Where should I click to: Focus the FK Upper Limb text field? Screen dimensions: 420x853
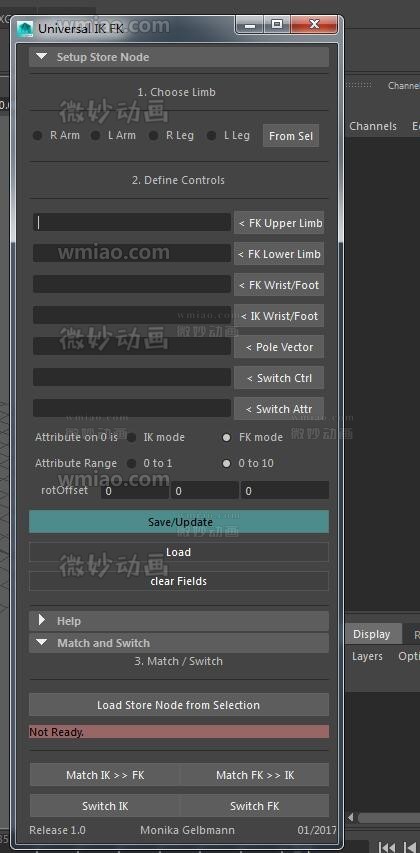pos(132,222)
